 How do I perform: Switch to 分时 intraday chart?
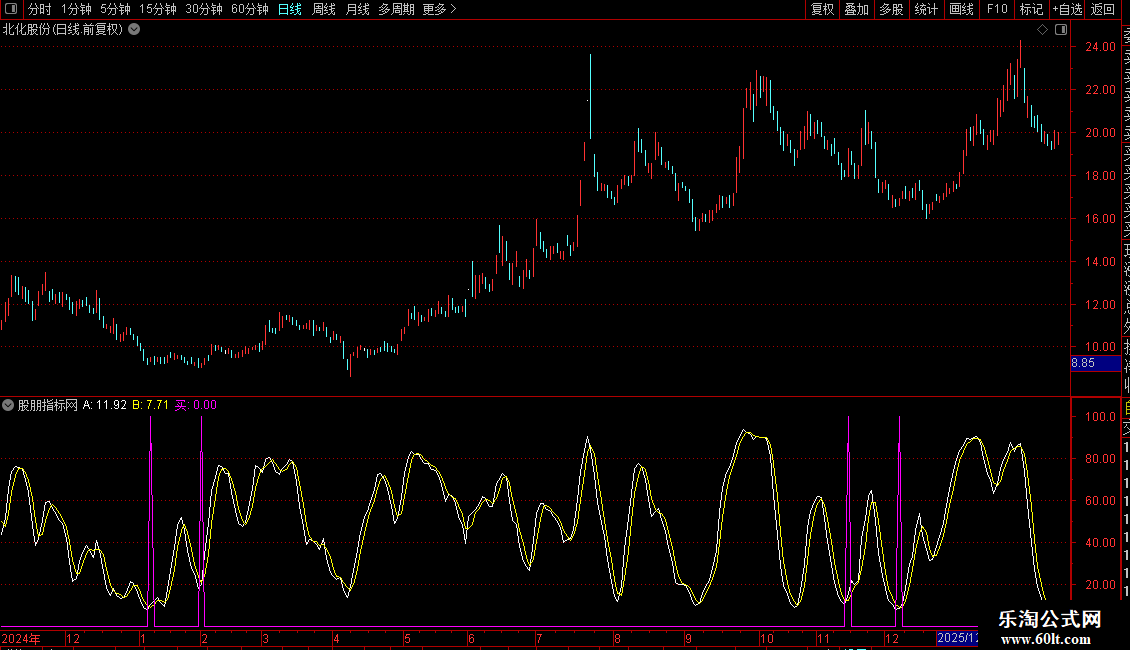tap(40, 9)
